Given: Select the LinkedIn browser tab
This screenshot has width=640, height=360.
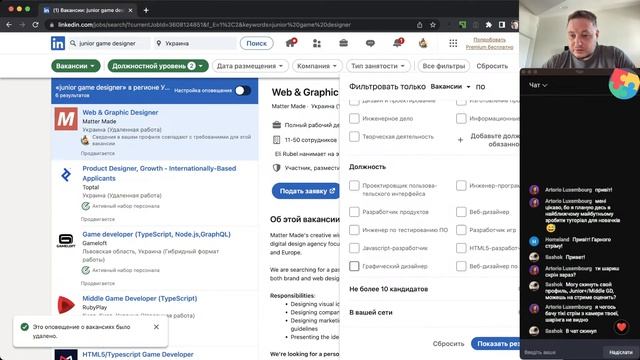Looking at the screenshot, I should click(x=88, y=10).
